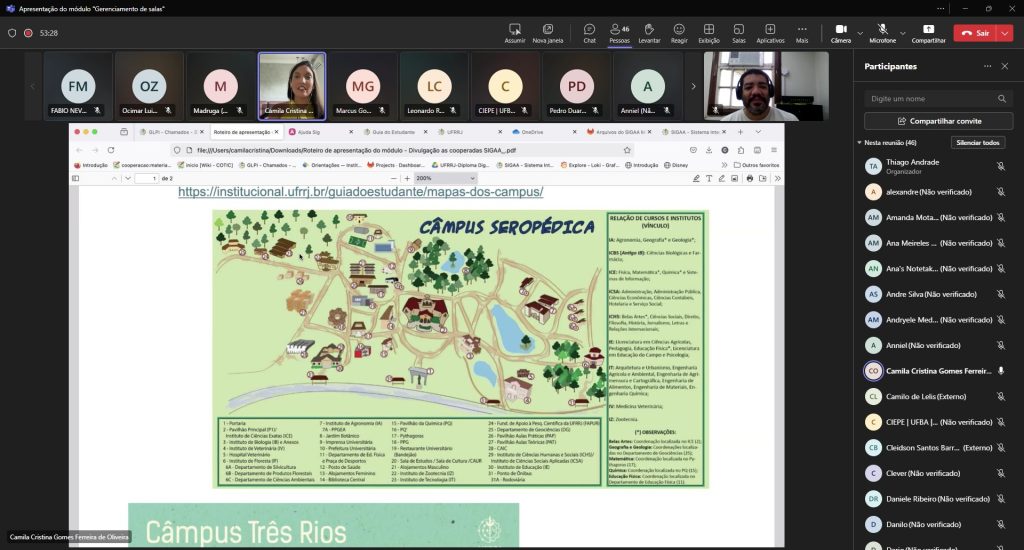Click the Silenciar todos button
Viewport: 1024px width, 550px height.
pos(978,142)
